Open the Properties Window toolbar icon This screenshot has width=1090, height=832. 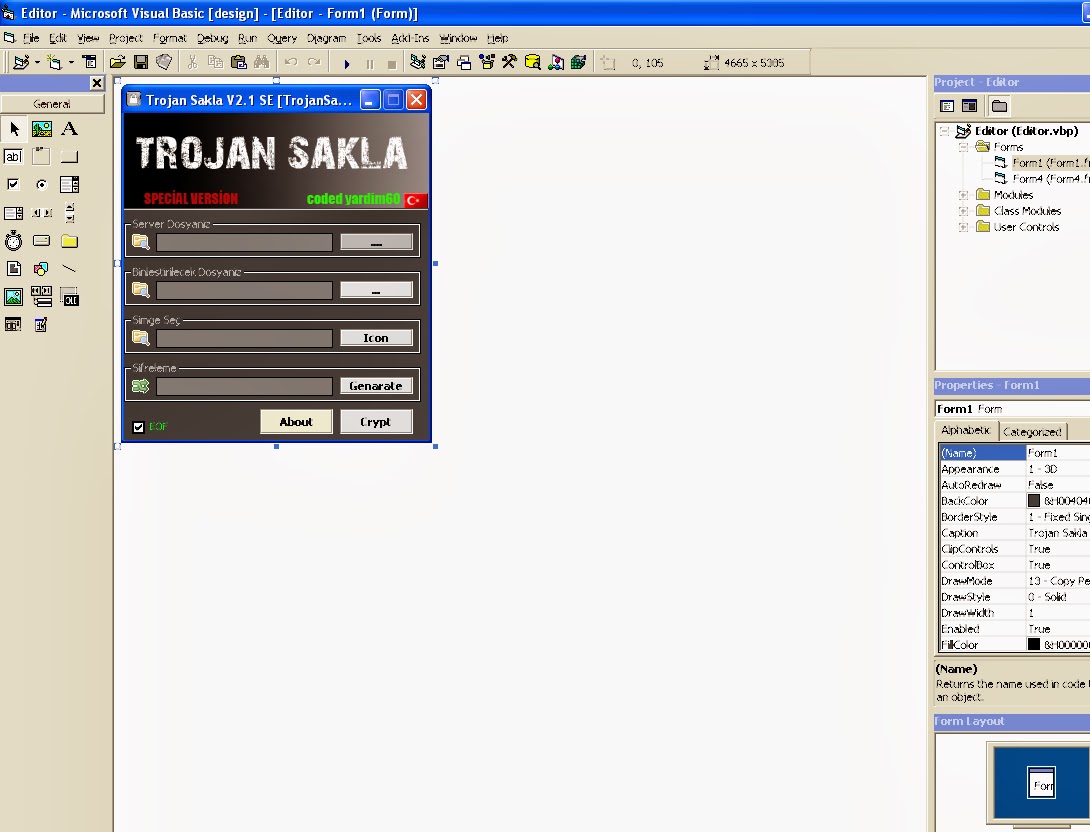tap(441, 63)
